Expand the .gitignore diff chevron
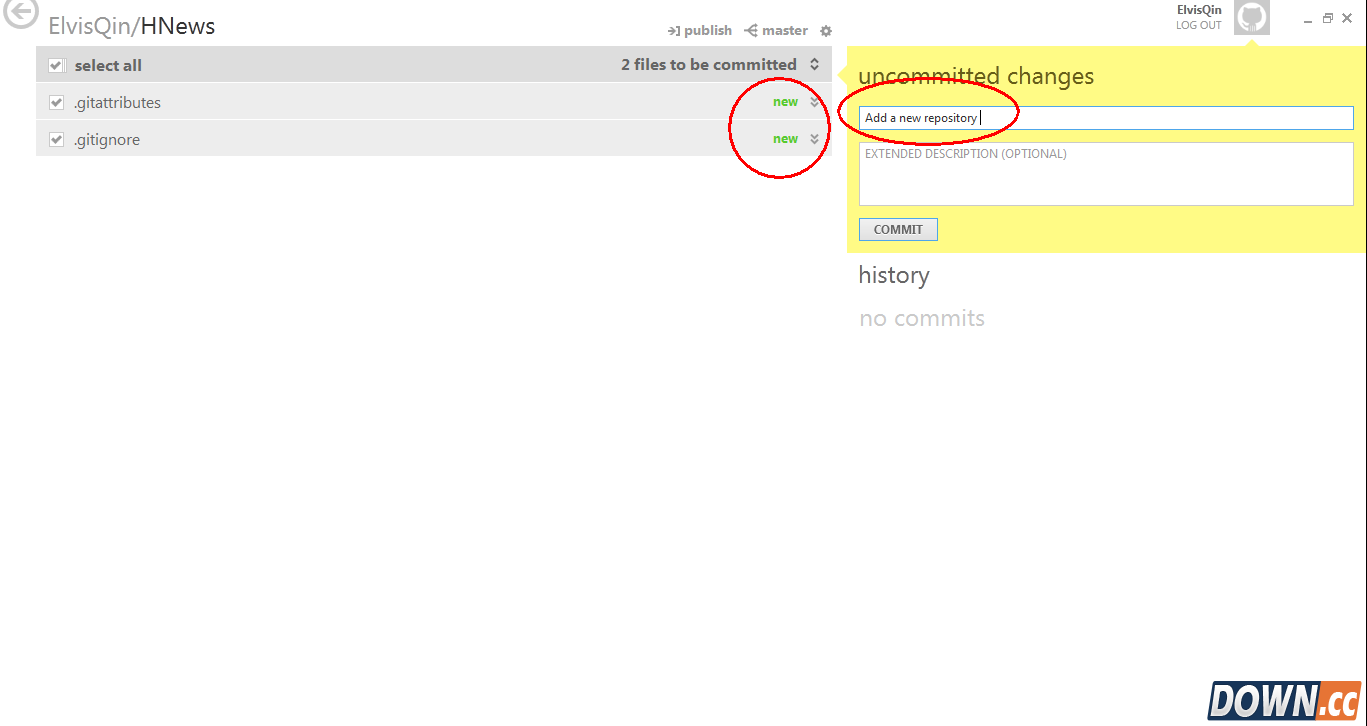This screenshot has height=726, width=1367. [x=815, y=139]
